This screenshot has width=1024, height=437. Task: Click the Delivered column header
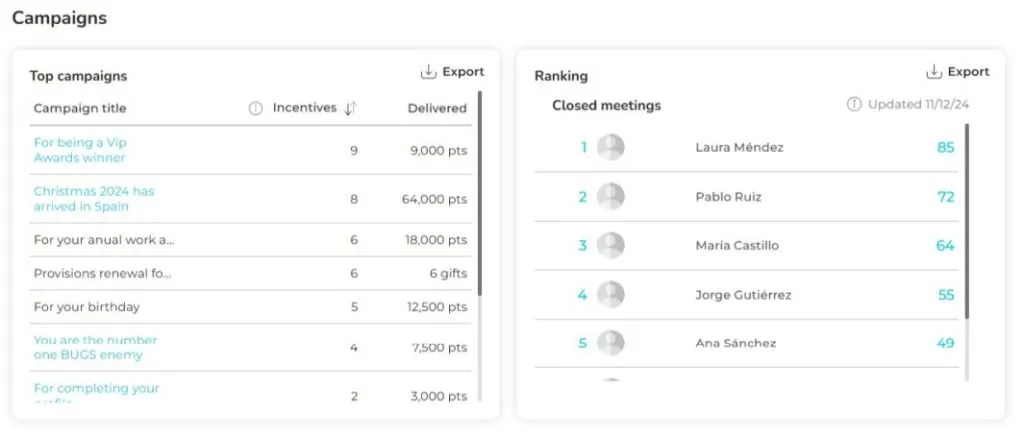437,108
